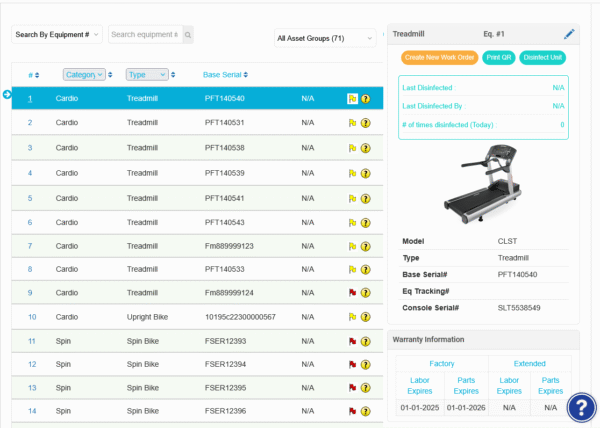Open the Search By Equipment # dropdown
The image size is (600, 428).
57,34
